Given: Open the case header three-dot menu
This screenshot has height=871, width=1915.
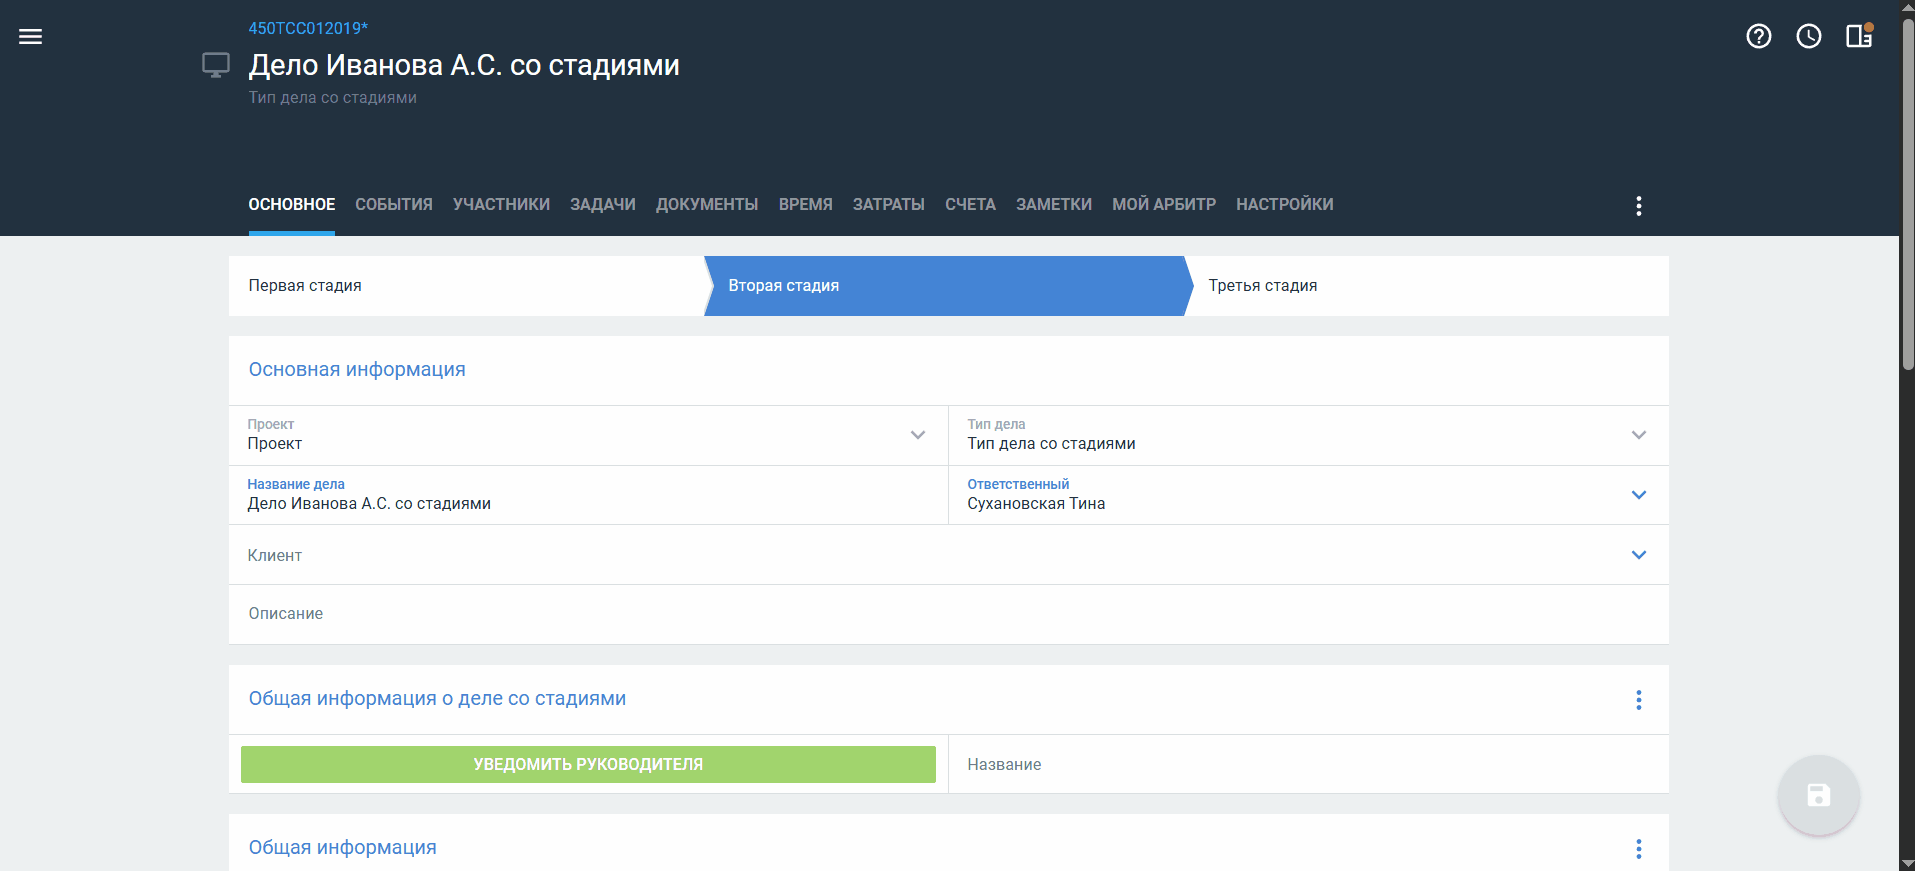Looking at the screenshot, I should [x=1638, y=206].
